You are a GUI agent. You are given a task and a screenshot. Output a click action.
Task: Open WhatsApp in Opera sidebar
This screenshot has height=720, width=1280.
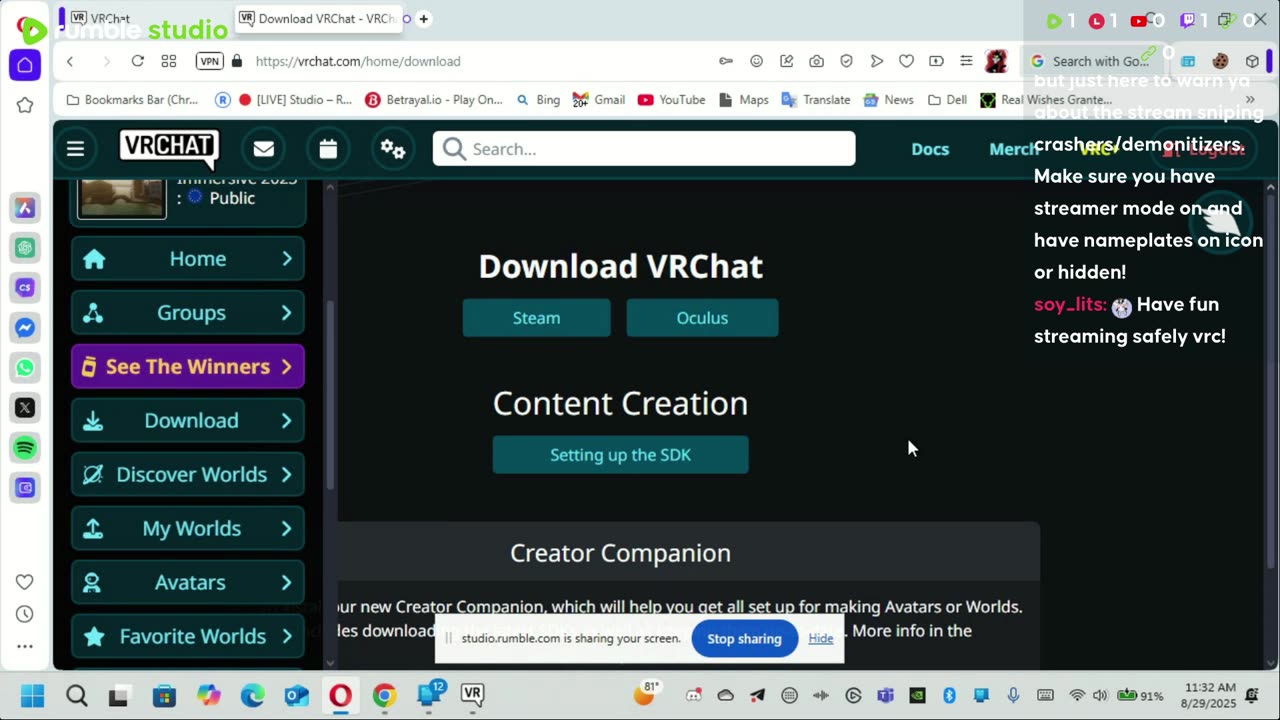25,368
